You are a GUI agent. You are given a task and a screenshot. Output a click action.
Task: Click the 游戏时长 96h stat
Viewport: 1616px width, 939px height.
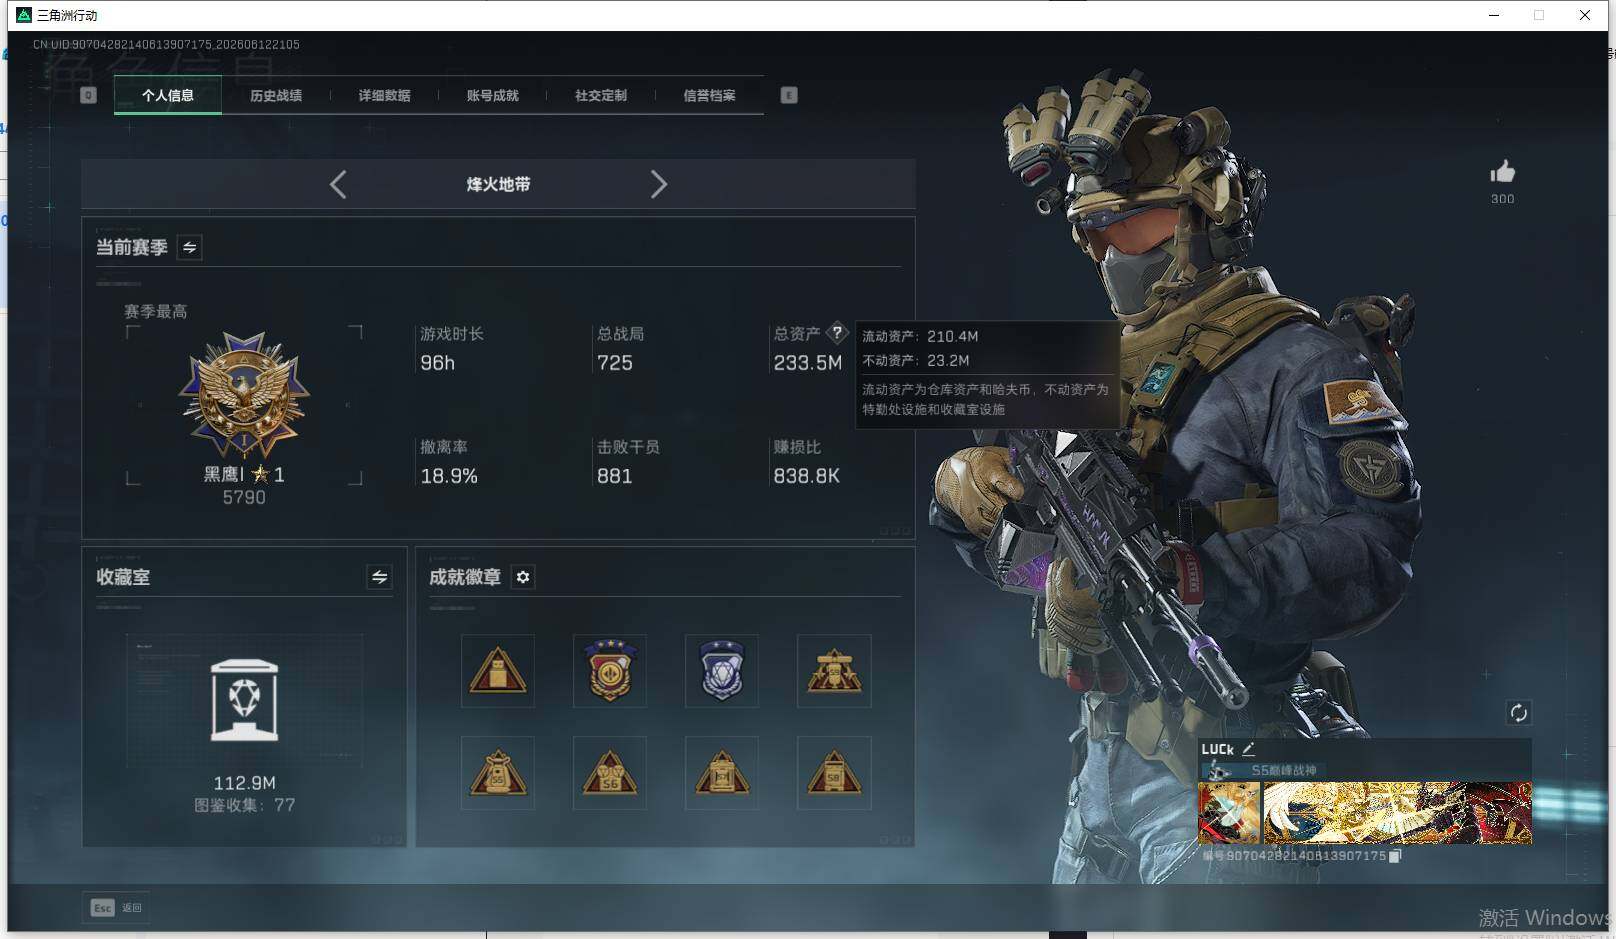451,348
